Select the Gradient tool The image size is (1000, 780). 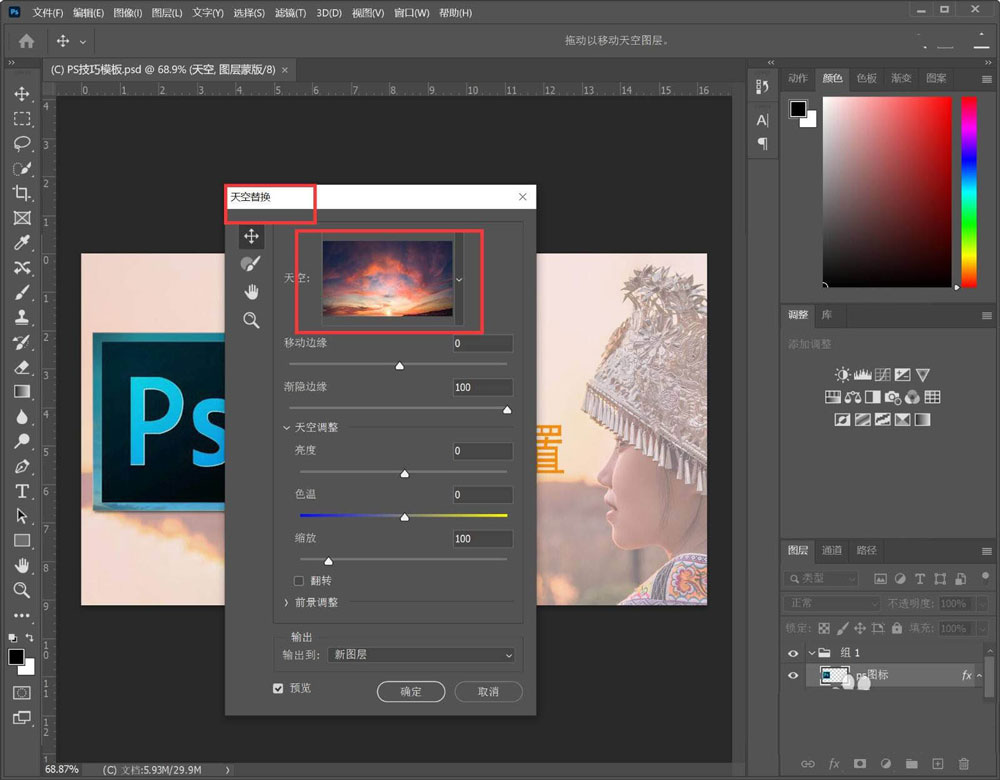(x=22, y=392)
